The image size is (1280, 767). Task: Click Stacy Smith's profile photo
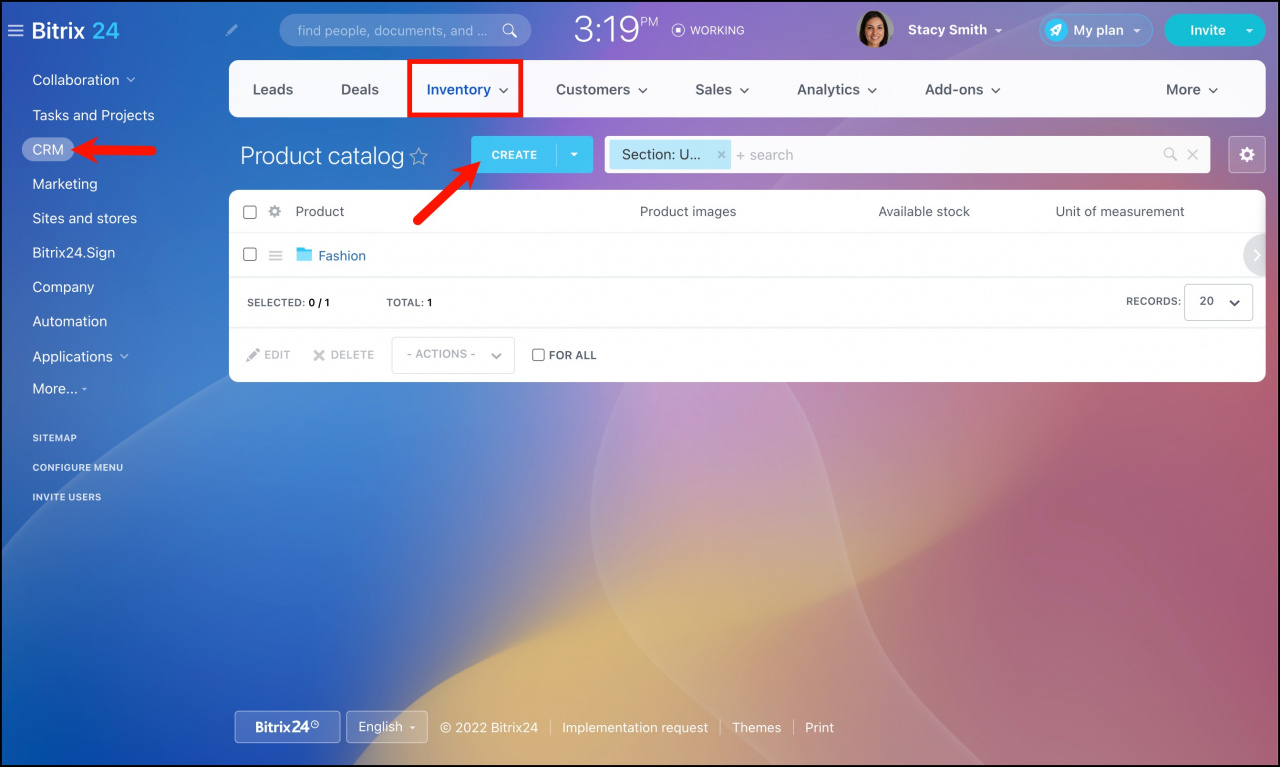pyautogui.click(x=875, y=30)
